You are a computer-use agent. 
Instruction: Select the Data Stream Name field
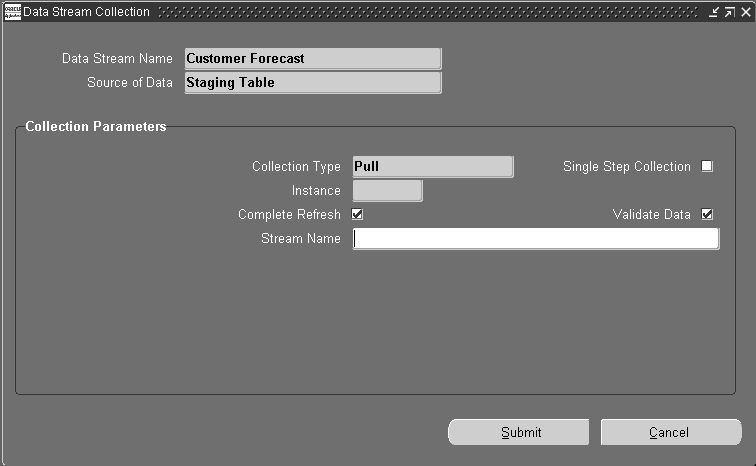(313, 59)
